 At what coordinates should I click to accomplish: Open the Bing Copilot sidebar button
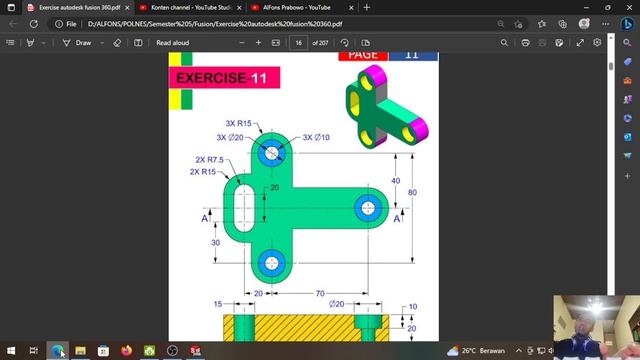[627, 24]
